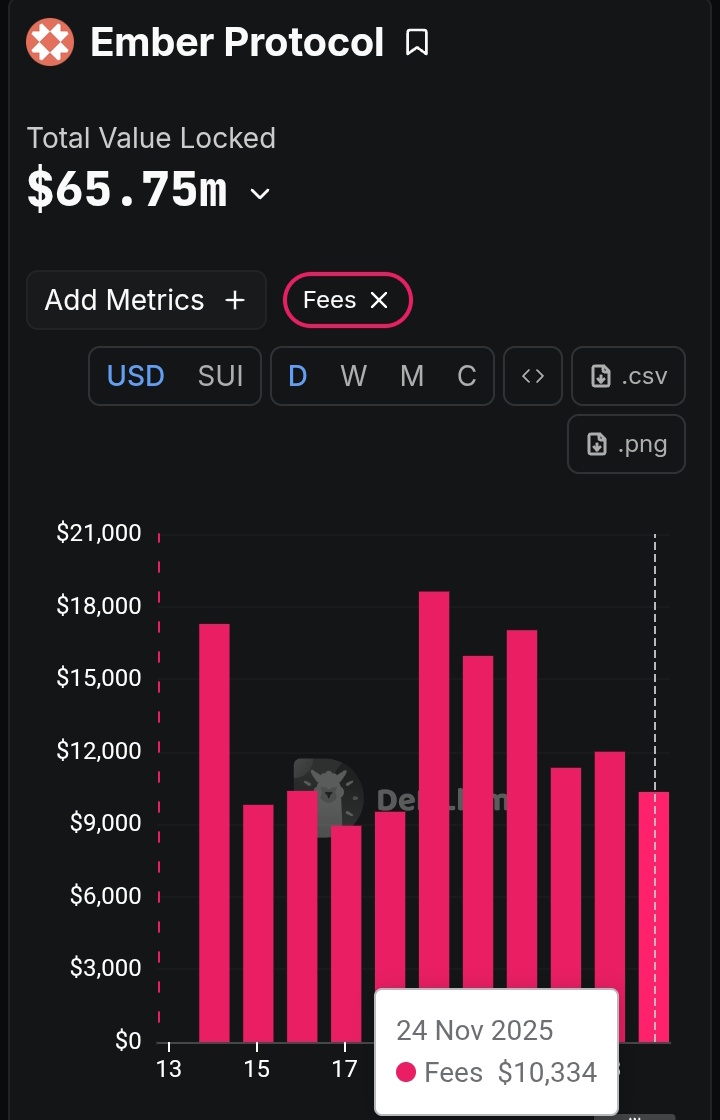This screenshot has height=1120, width=720.
Task: Select the monthly (M) interval
Action: [x=411, y=376]
